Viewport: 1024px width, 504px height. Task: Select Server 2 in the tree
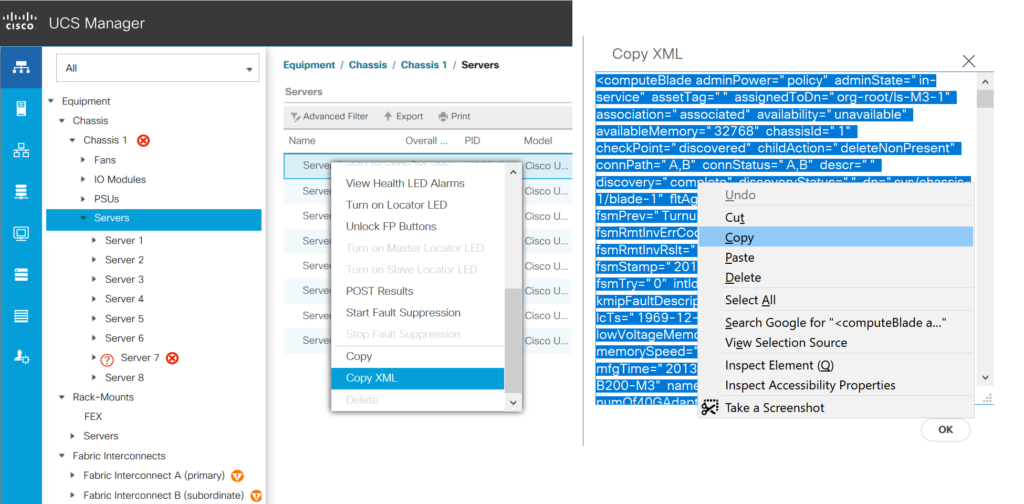(124, 260)
